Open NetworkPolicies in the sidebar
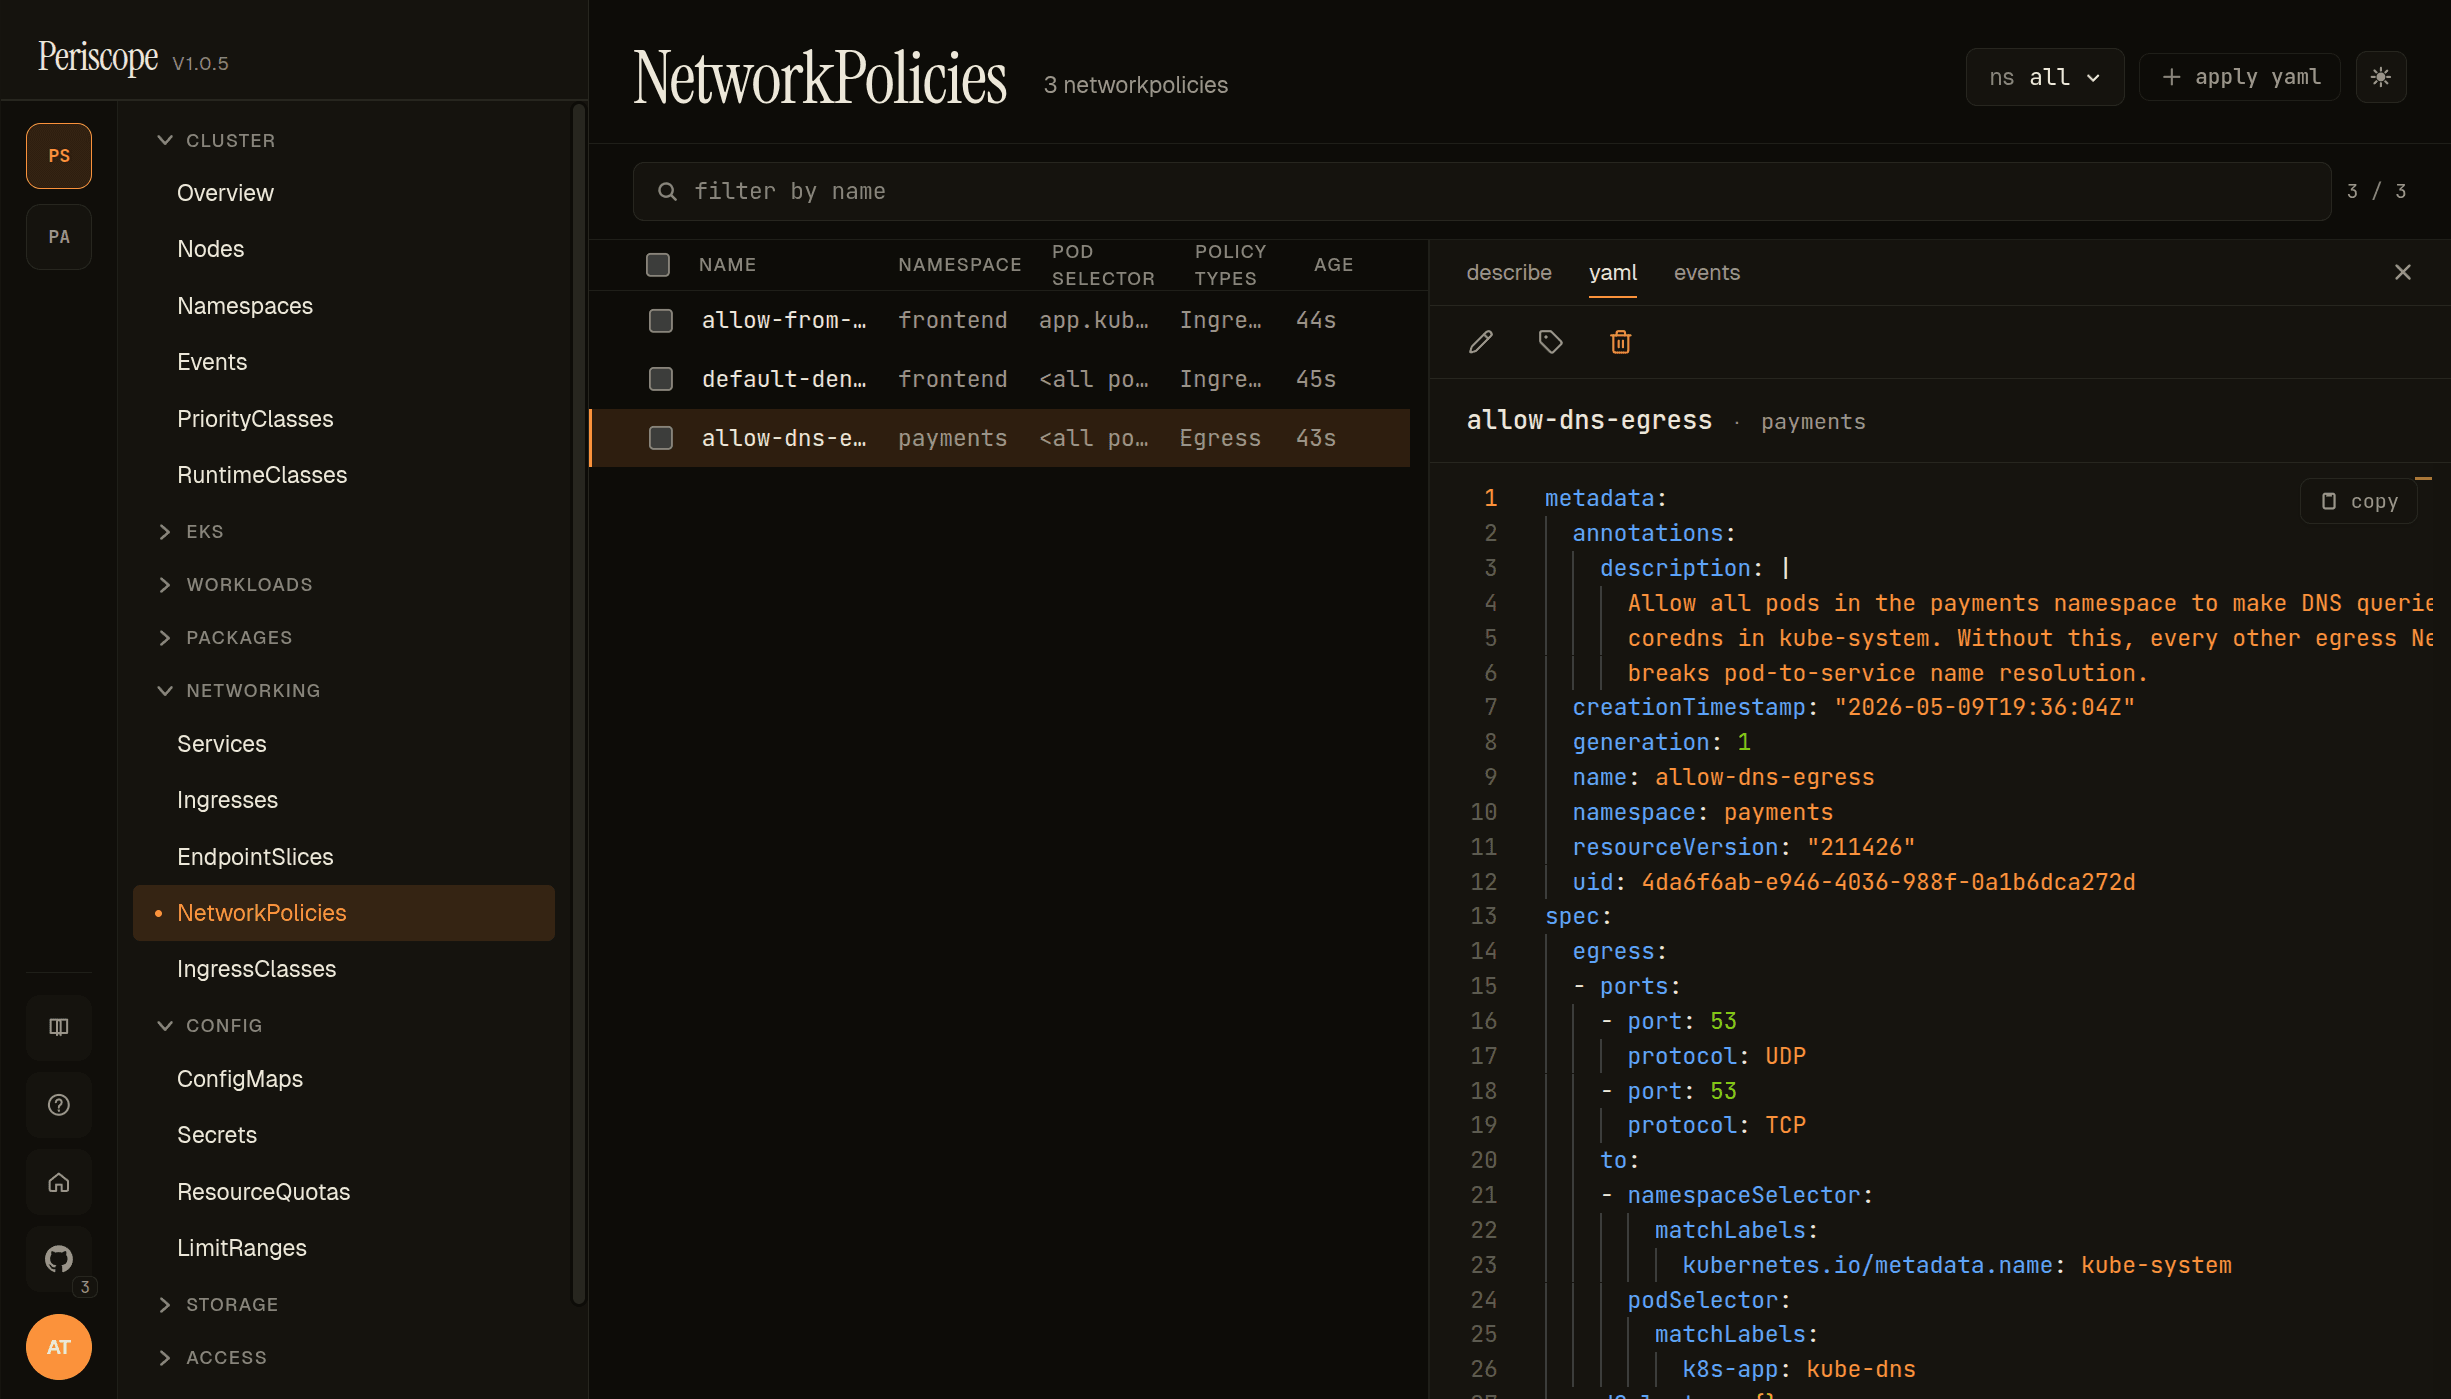This screenshot has height=1399, width=2451. tap(344, 913)
